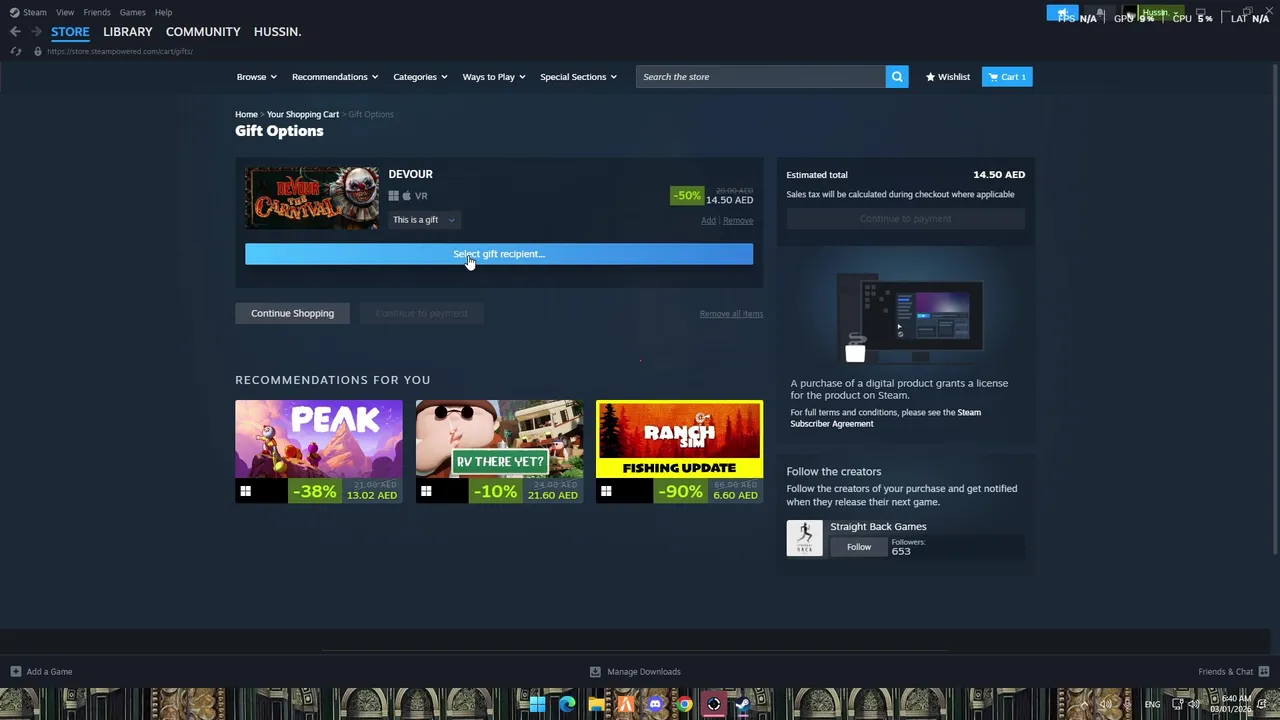1280x720 pixels.
Task: Go forward with the forward arrow
Action: coord(35,32)
